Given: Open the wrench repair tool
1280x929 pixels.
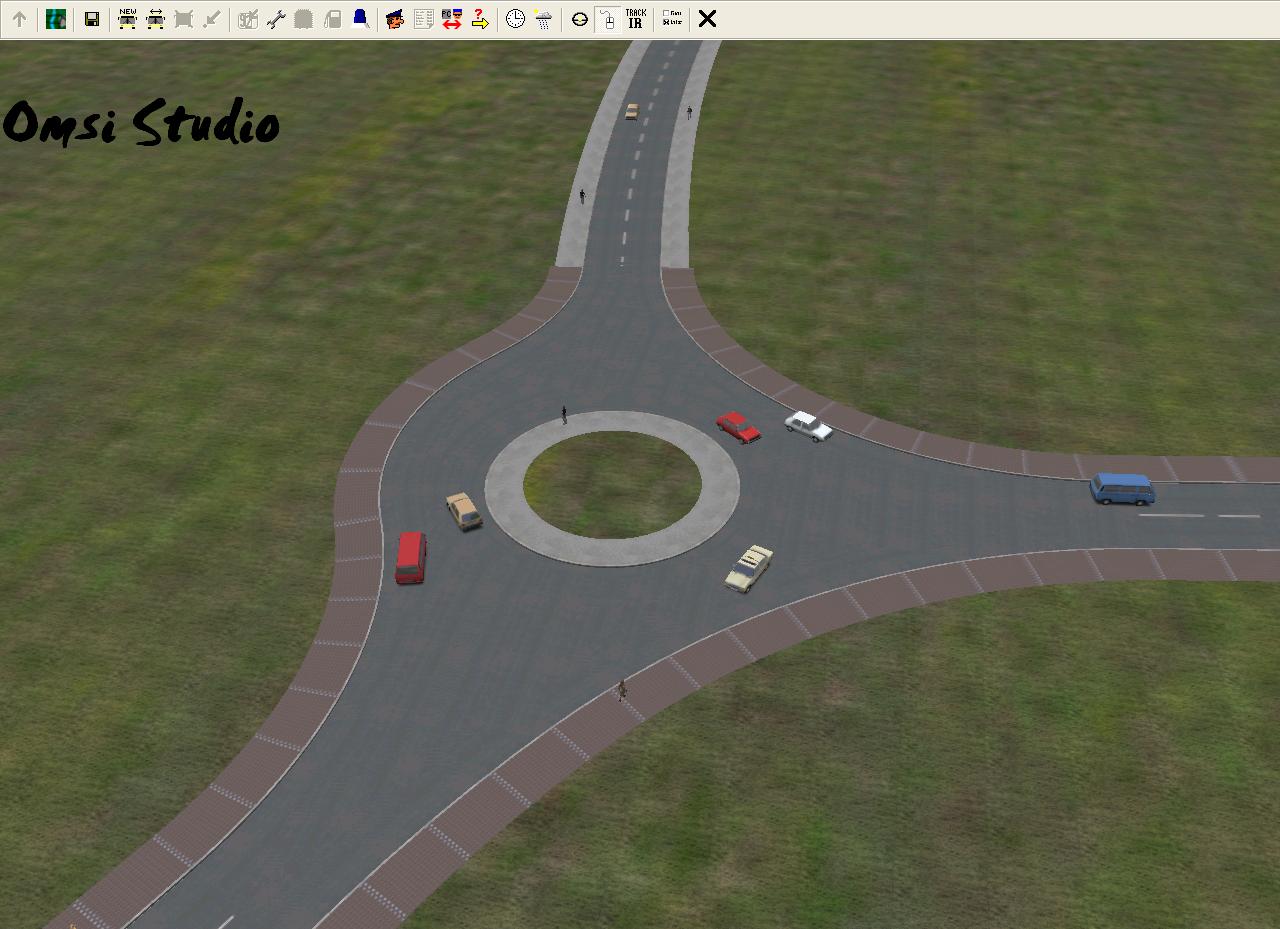Looking at the screenshot, I should (276, 19).
